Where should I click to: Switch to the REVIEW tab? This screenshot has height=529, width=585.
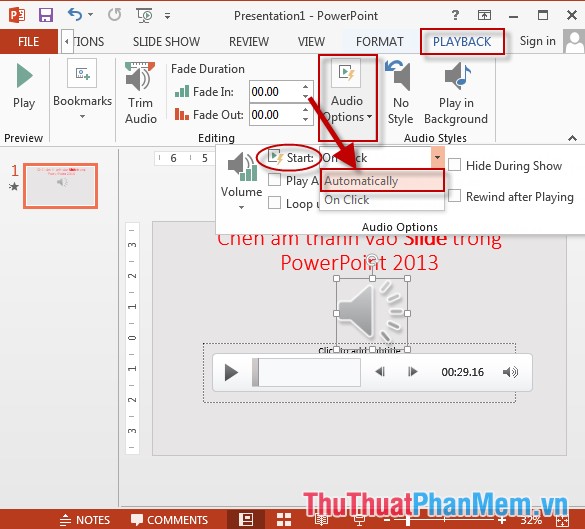249,41
